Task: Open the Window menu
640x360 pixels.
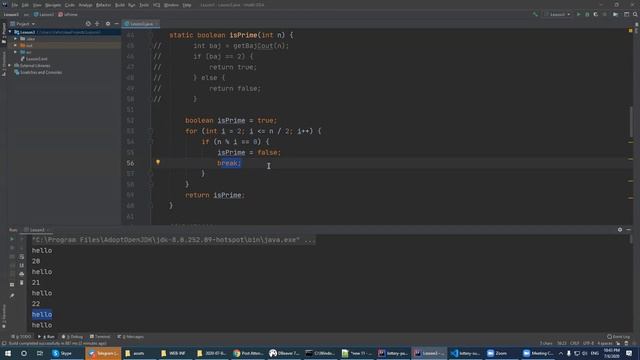Action: pyautogui.click(x=171, y=5)
